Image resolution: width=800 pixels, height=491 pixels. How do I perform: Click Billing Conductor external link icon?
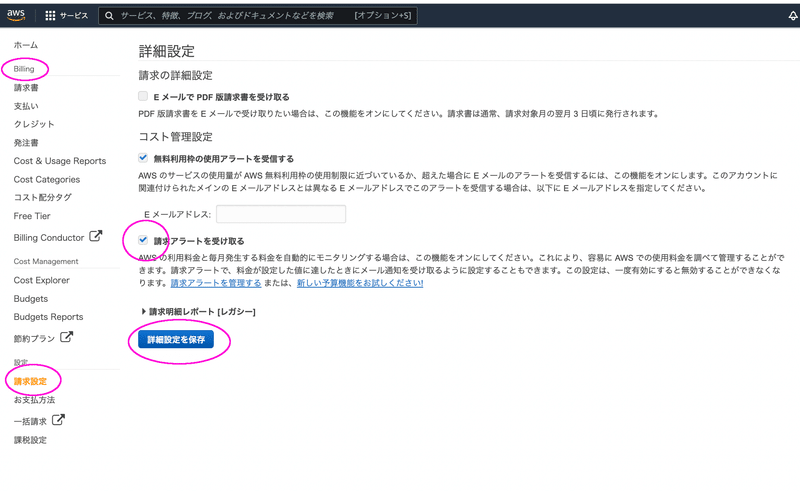[x=95, y=236]
